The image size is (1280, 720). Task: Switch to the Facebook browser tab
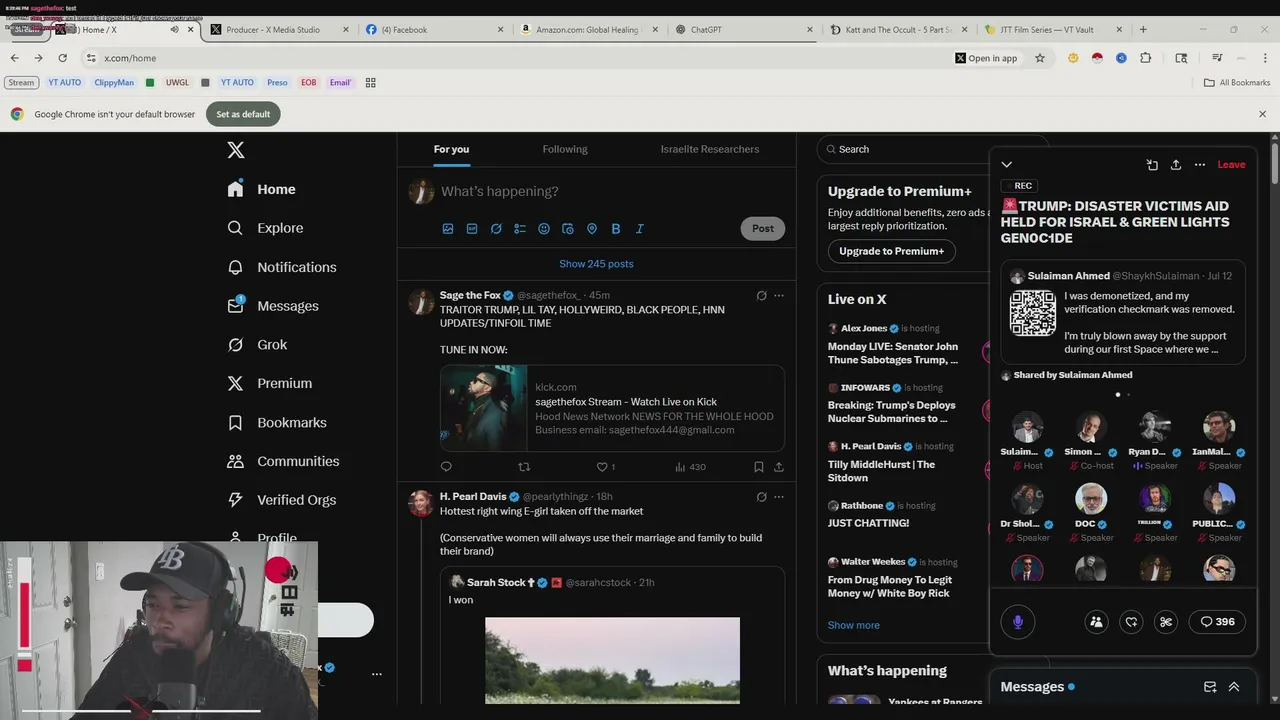pos(435,30)
